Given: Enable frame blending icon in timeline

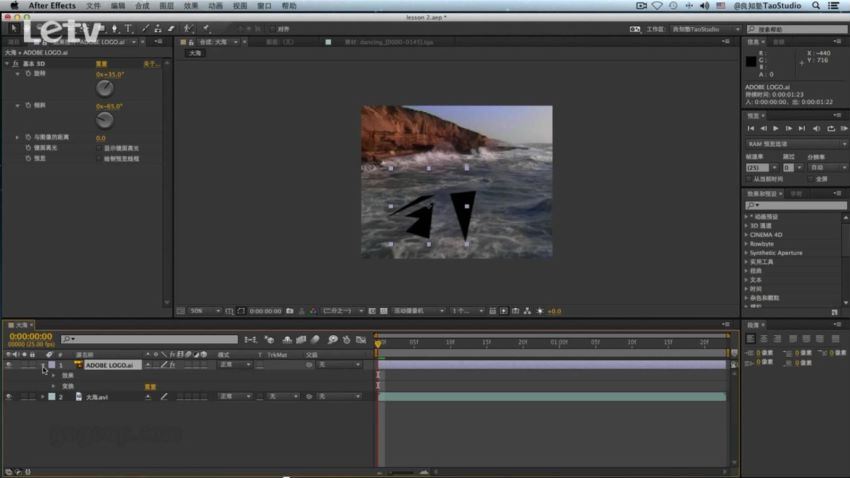Looking at the screenshot, I should (x=301, y=340).
